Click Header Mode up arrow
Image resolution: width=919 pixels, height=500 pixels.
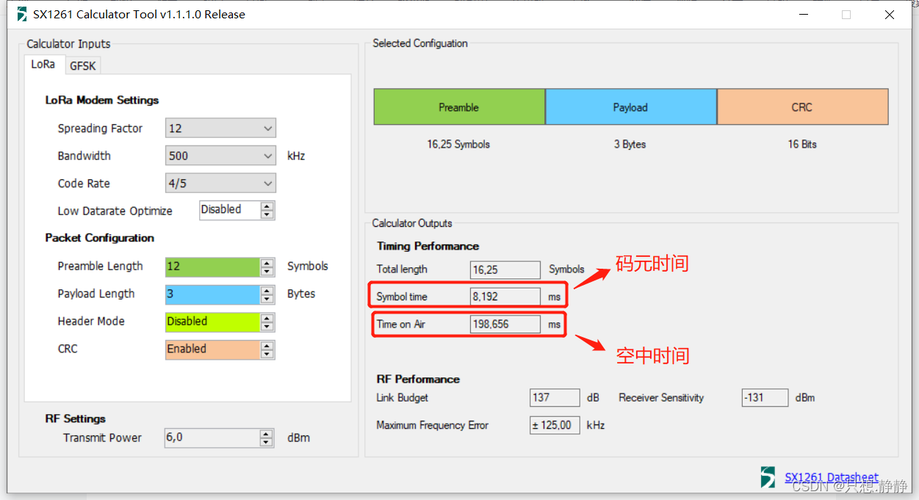pyautogui.click(x=267, y=318)
